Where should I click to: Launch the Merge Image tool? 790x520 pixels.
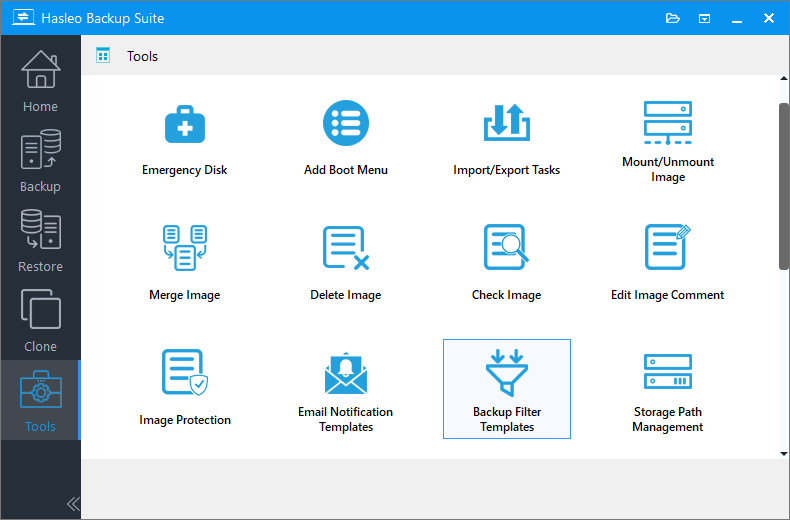184,264
